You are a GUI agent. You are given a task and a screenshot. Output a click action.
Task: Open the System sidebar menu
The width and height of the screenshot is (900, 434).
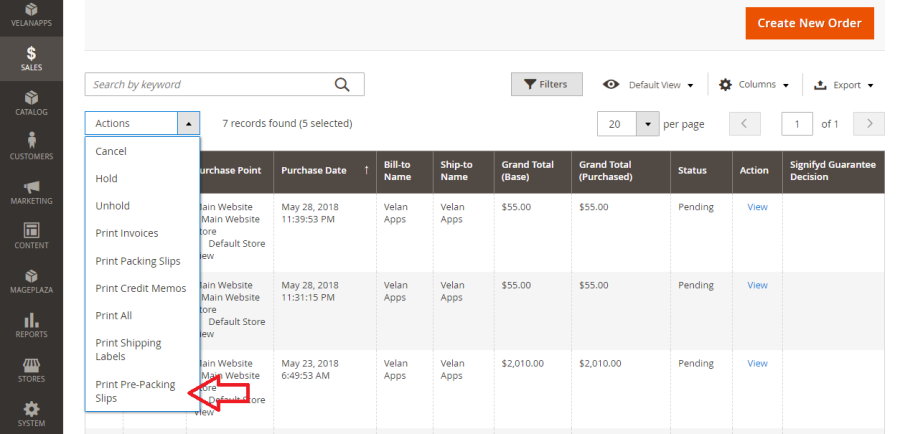coord(31,414)
